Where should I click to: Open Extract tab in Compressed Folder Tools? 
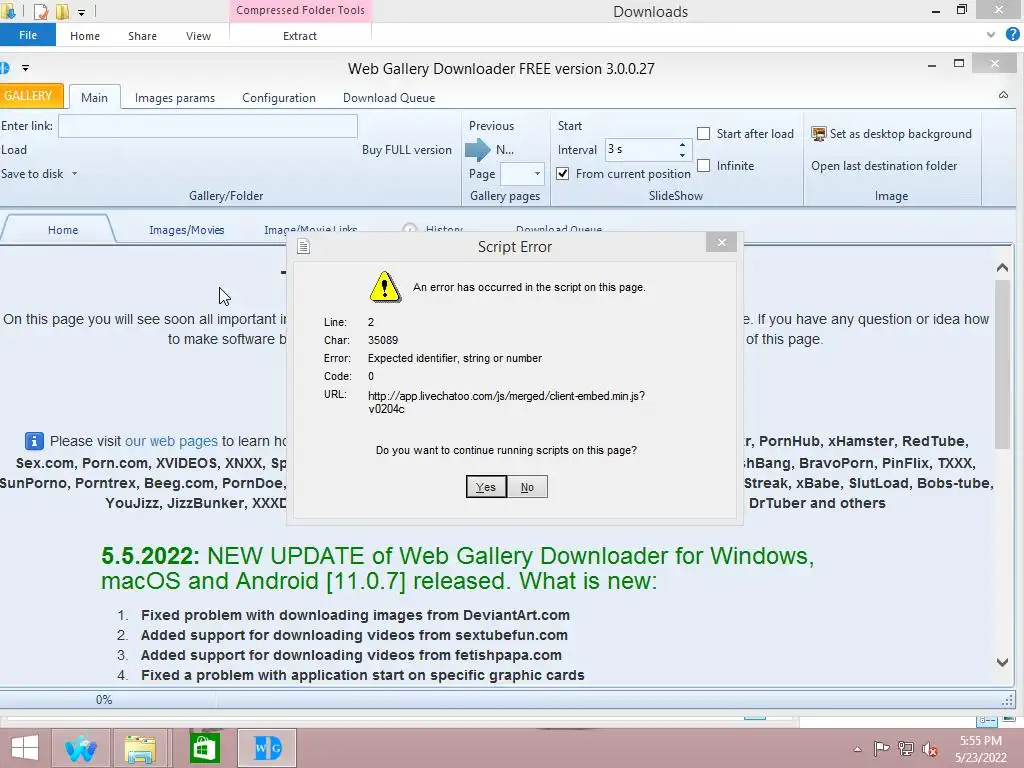[x=300, y=36]
